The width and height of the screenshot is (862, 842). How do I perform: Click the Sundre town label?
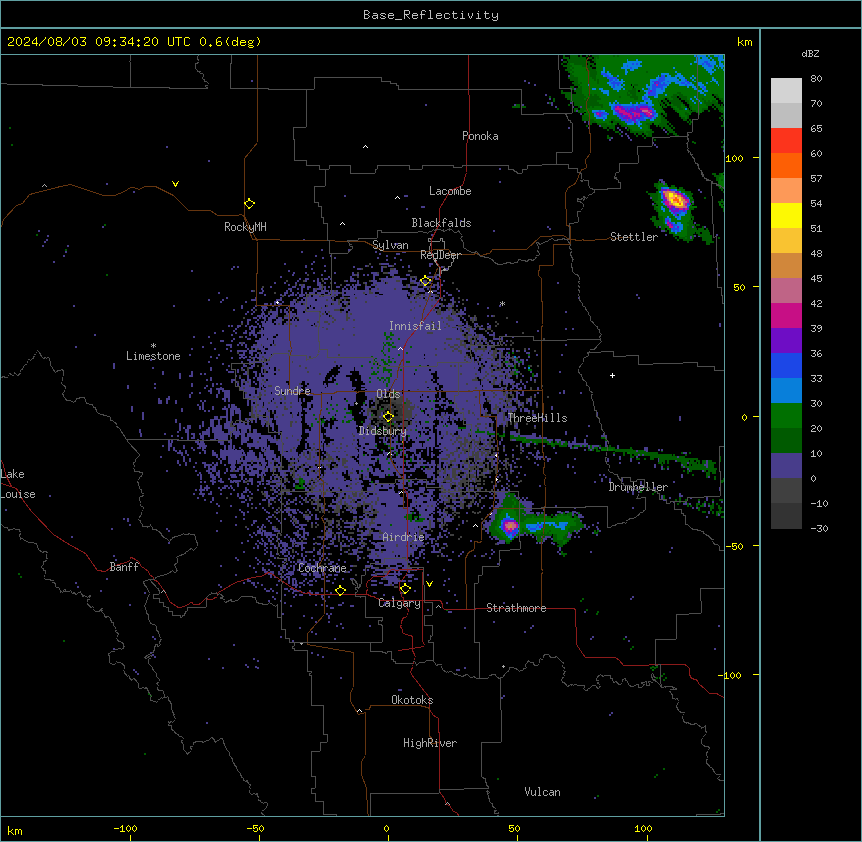[292, 391]
